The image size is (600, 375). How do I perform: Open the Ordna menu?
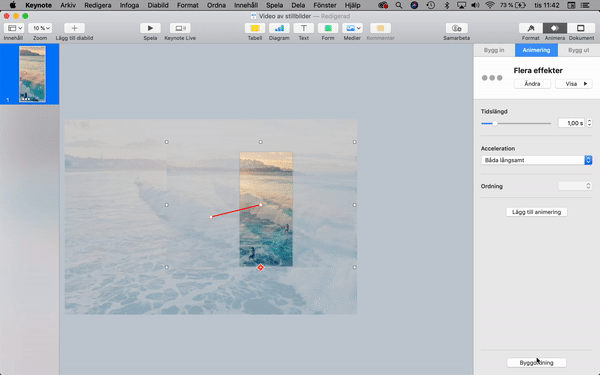point(216,5)
